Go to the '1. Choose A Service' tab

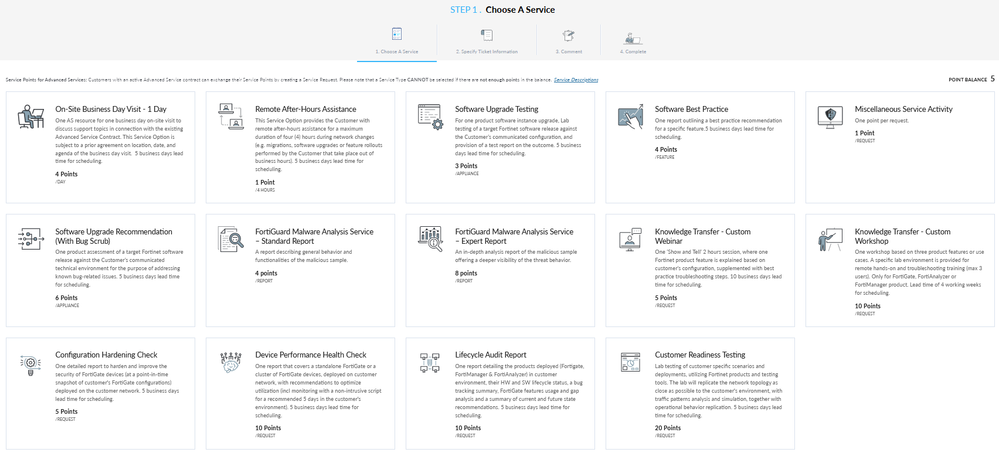(x=397, y=43)
